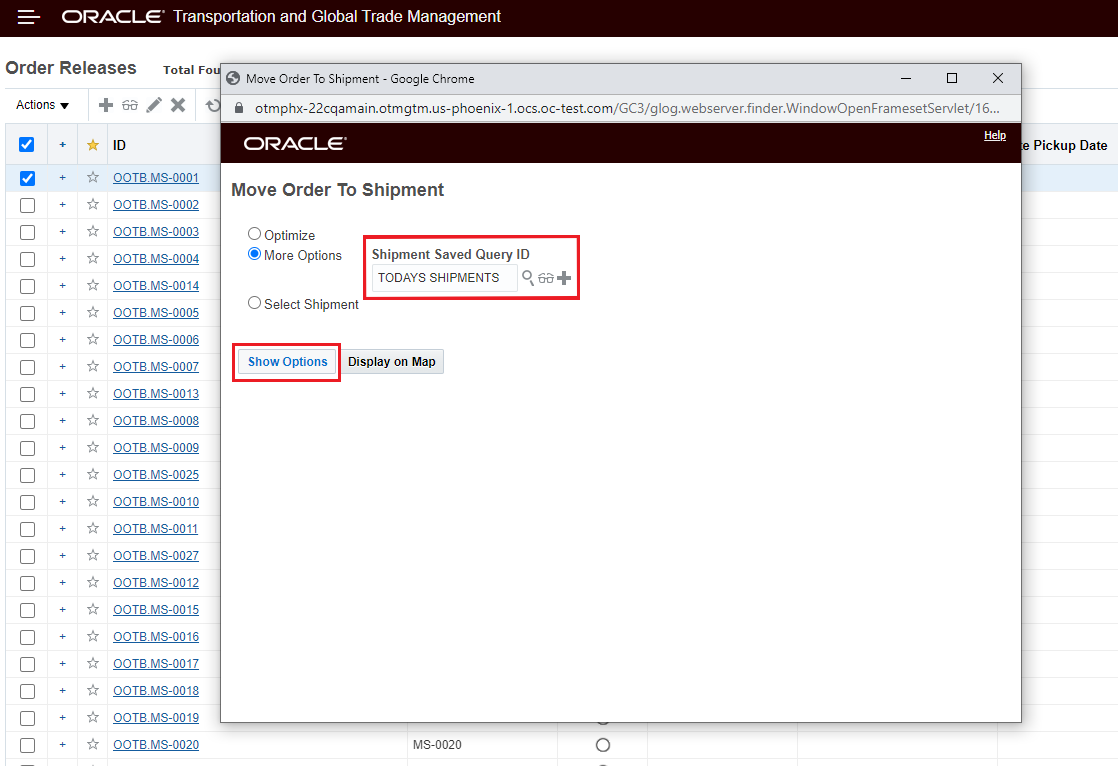This screenshot has width=1118, height=766.
Task: Select the More Options radio button
Action: (x=254, y=254)
